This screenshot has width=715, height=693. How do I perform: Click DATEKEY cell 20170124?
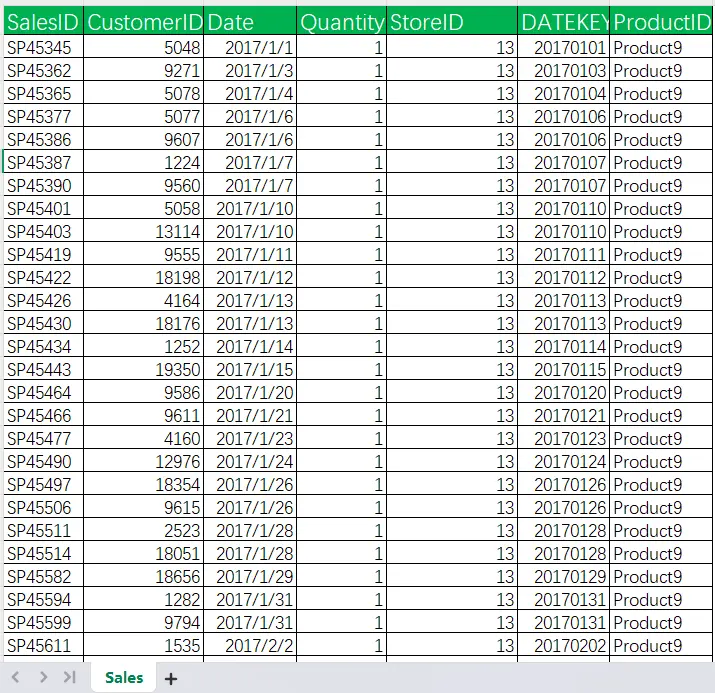[564, 460]
